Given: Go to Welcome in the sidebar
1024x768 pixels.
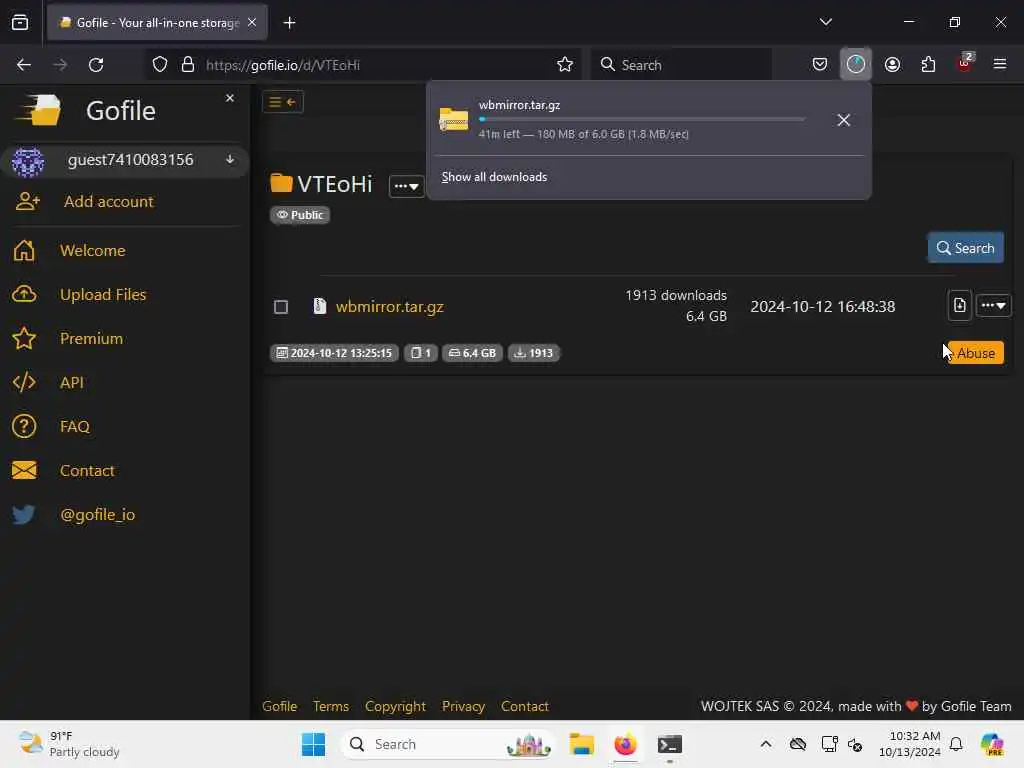Looking at the screenshot, I should point(92,250).
